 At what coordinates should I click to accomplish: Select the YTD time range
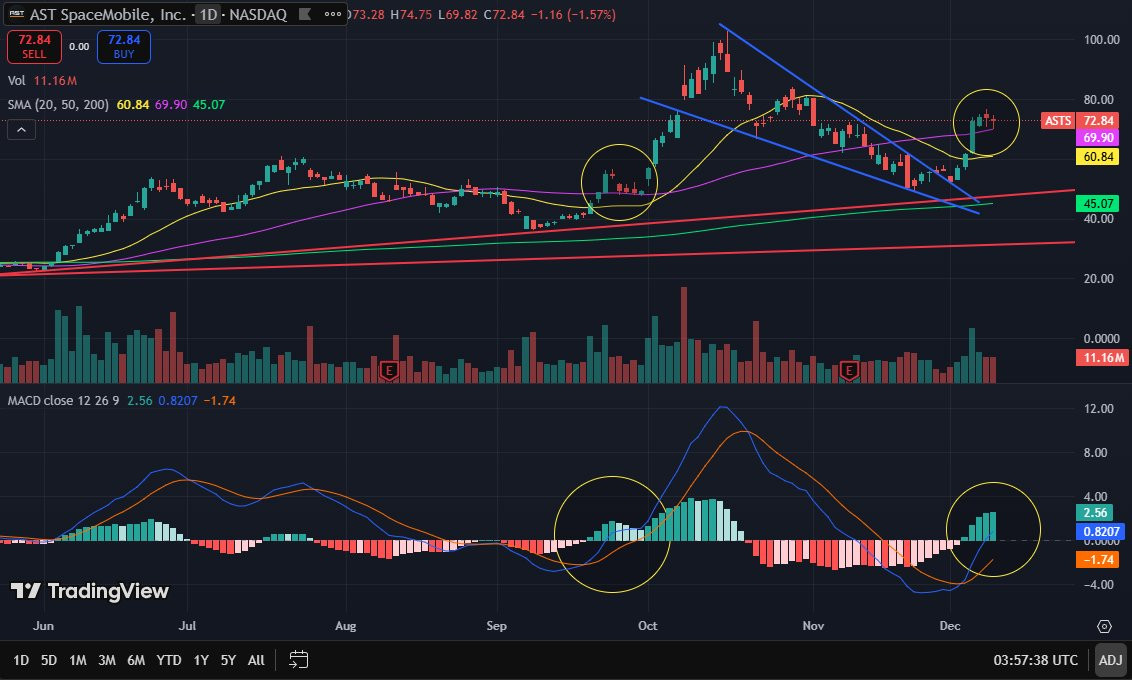(169, 660)
